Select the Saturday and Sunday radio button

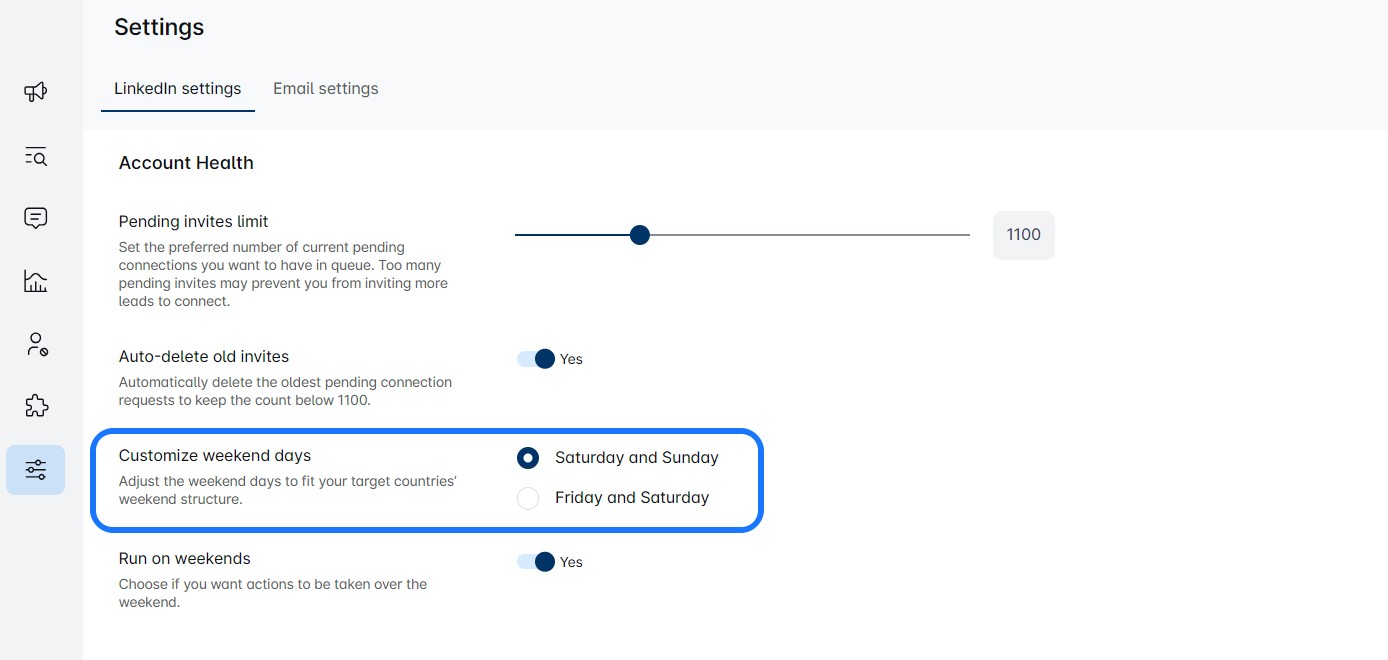click(x=528, y=458)
